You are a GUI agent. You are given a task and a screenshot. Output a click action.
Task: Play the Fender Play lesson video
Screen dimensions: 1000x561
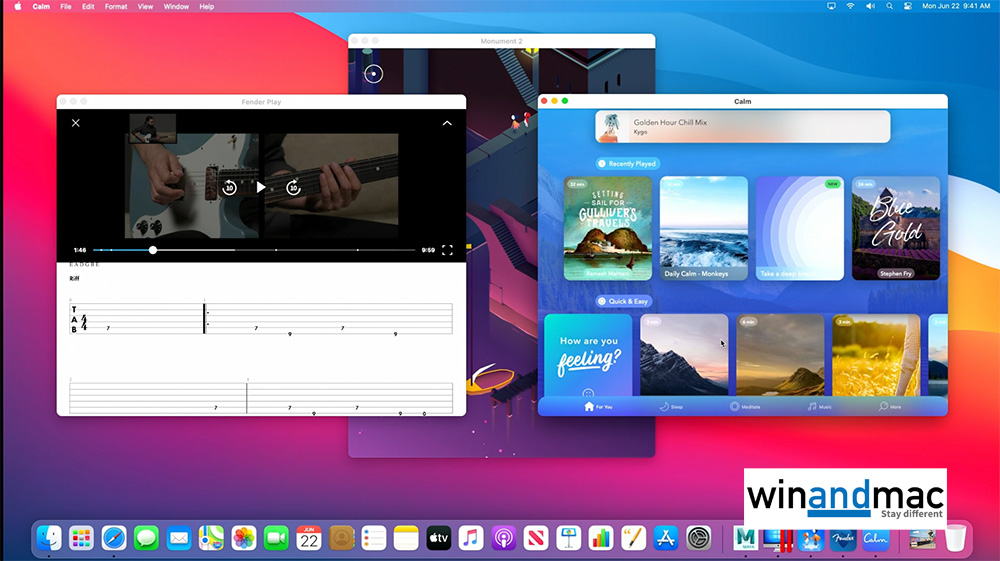[x=261, y=187]
